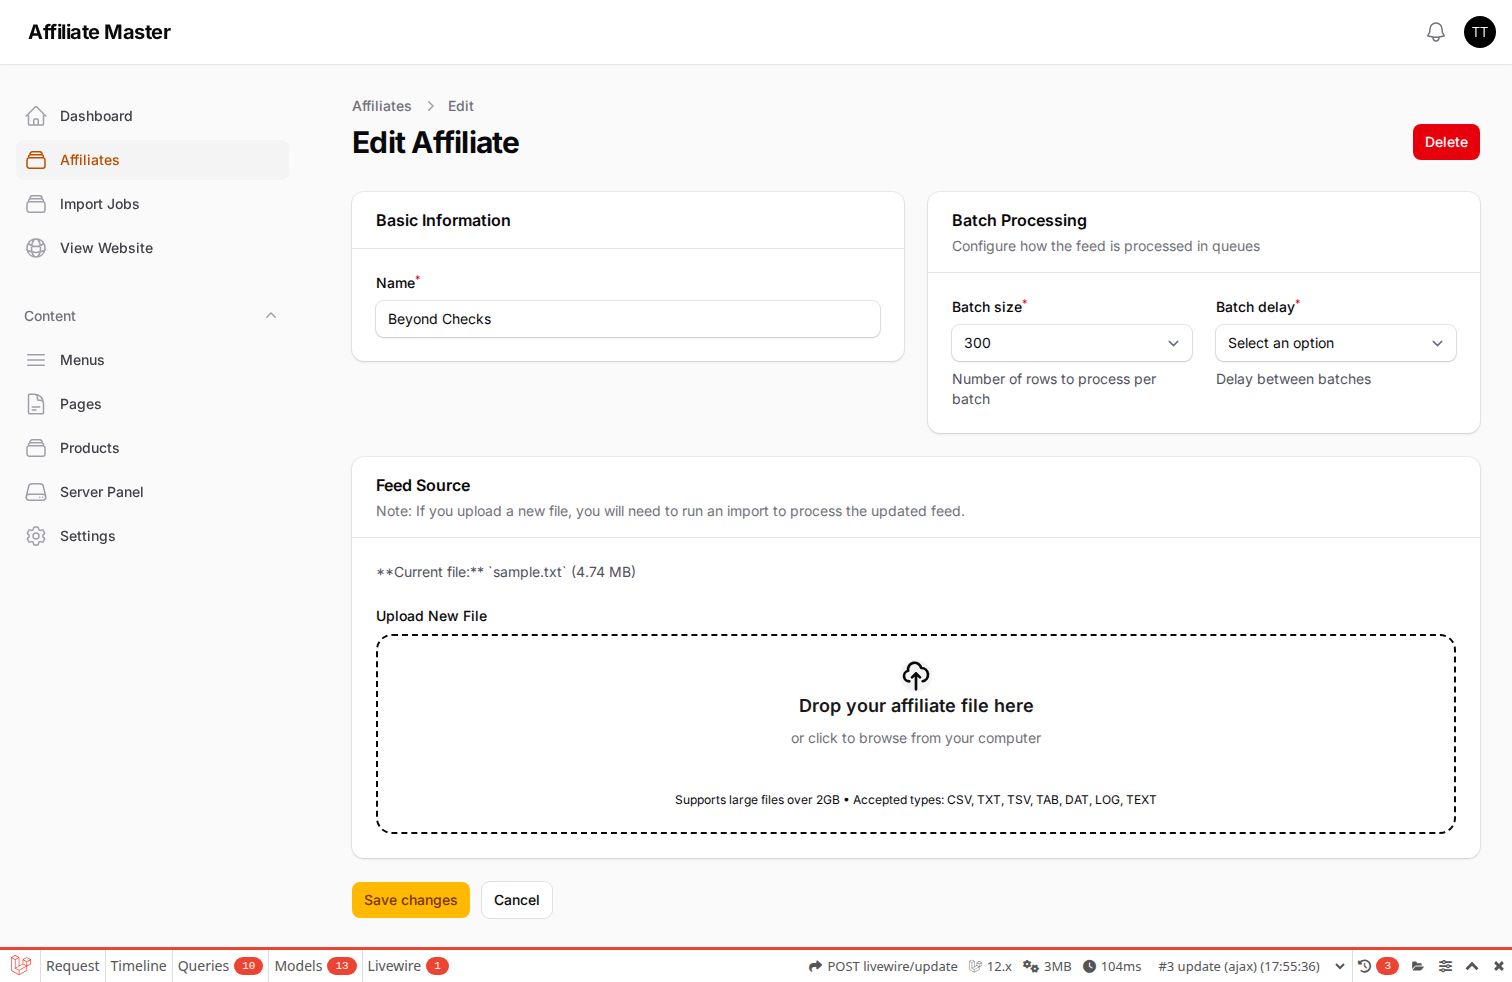This screenshot has width=1512, height=982.
Task: Click the 104ms request duration indicator
Action: tap(1112, 966)
